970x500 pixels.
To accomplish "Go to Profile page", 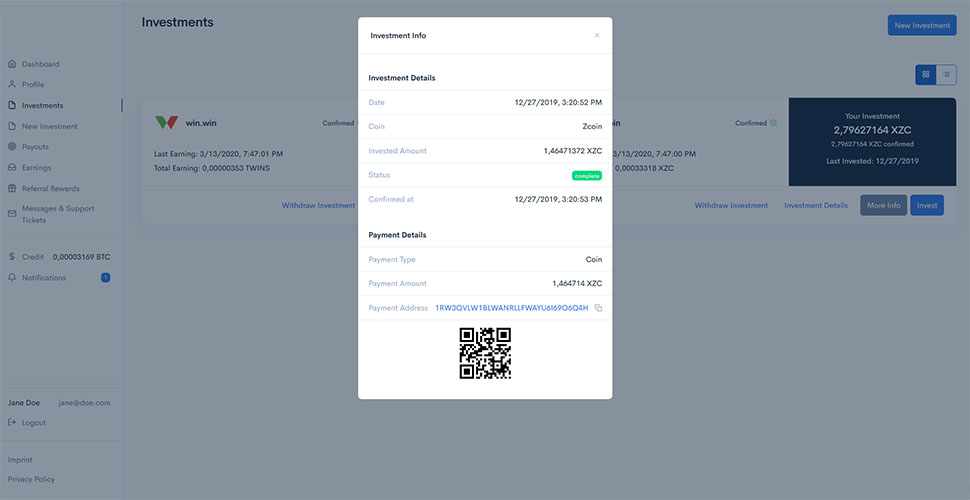I will (x=33, y=85).
